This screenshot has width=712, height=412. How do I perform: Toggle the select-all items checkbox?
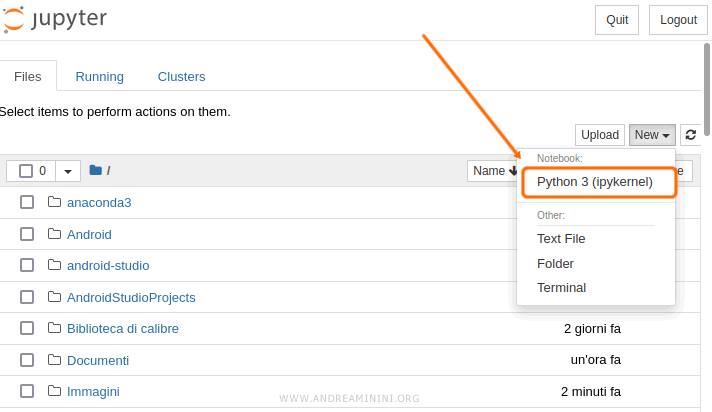[26, 171]
